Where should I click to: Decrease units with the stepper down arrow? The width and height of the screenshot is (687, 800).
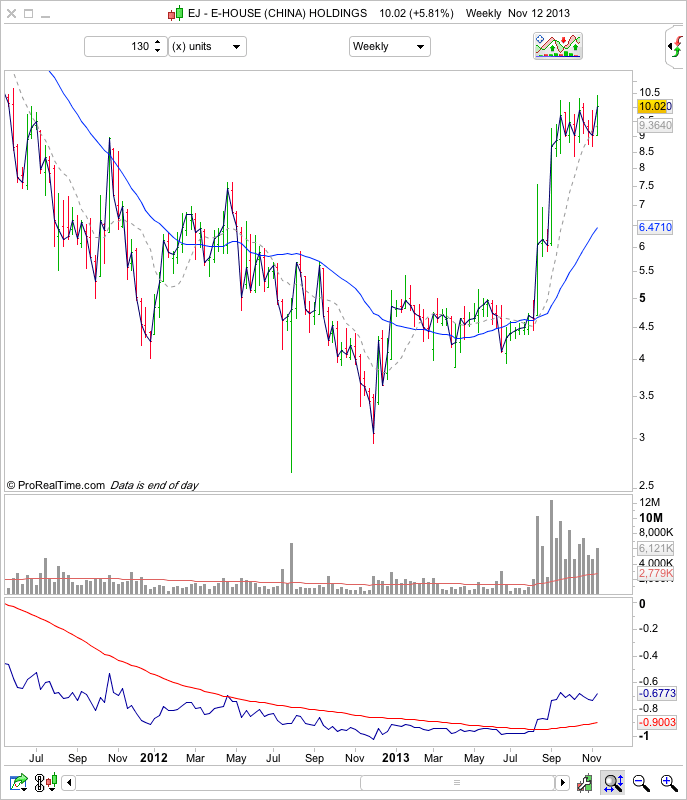tap(158, 51)
